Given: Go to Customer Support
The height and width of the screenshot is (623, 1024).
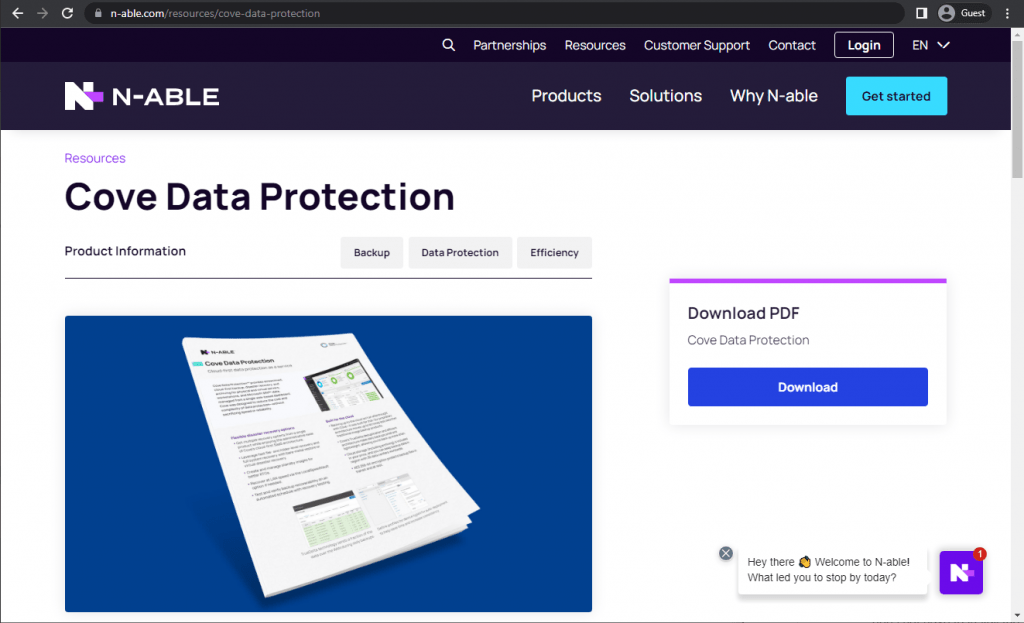Looking at the screenshot, I should point(697,45).
